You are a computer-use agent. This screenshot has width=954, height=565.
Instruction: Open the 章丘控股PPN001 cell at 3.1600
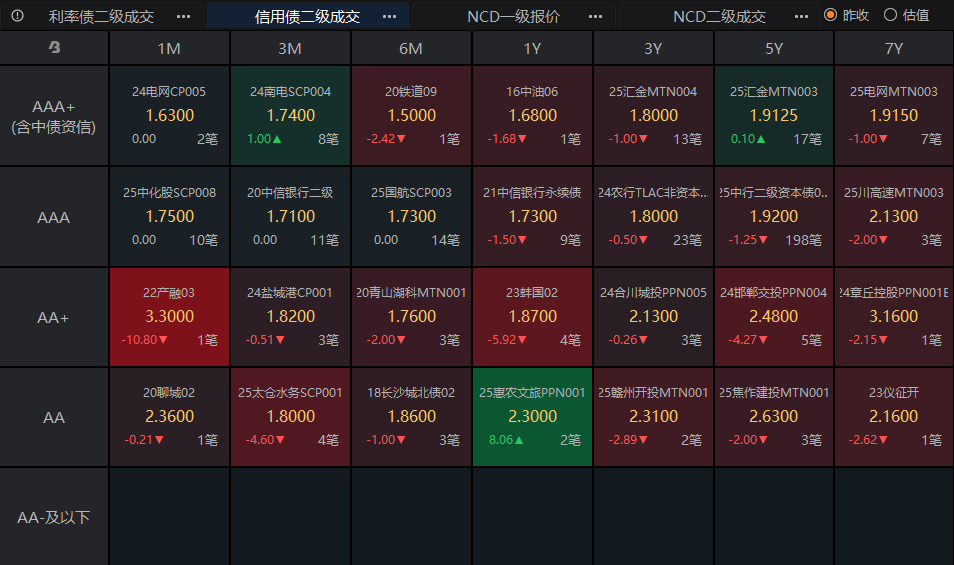pyautogui.click(x=894, y=317)
